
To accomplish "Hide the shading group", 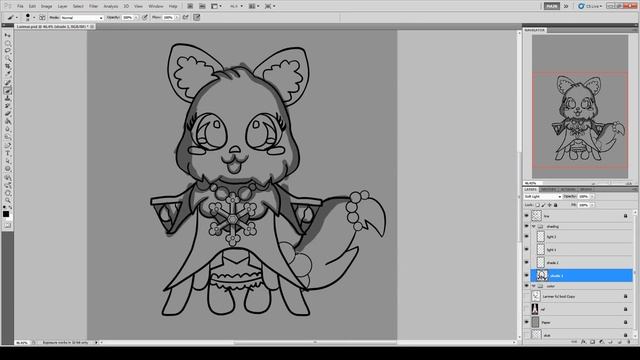I will 527,226.
